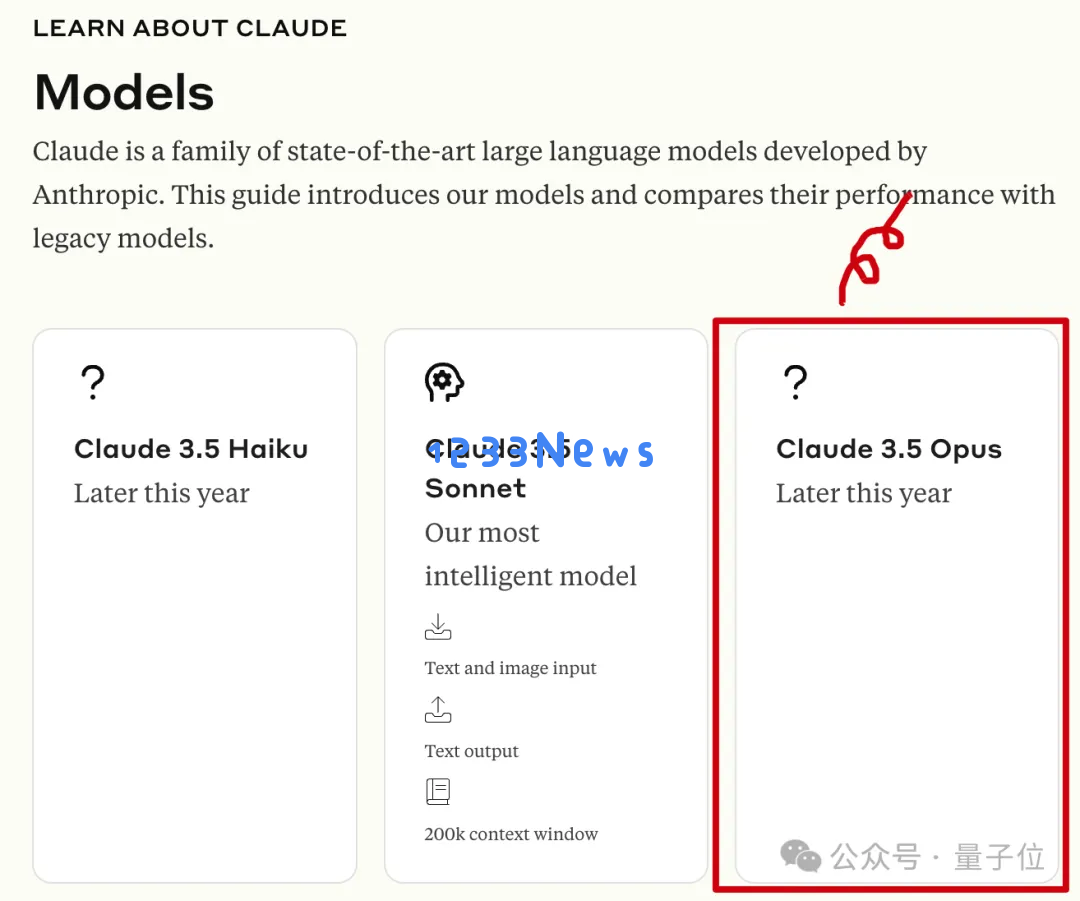Image resolution: width=1080 pixels, height=901 pixels.
Task: Click the 'Text and image input' label
Action: coord(510,668)
